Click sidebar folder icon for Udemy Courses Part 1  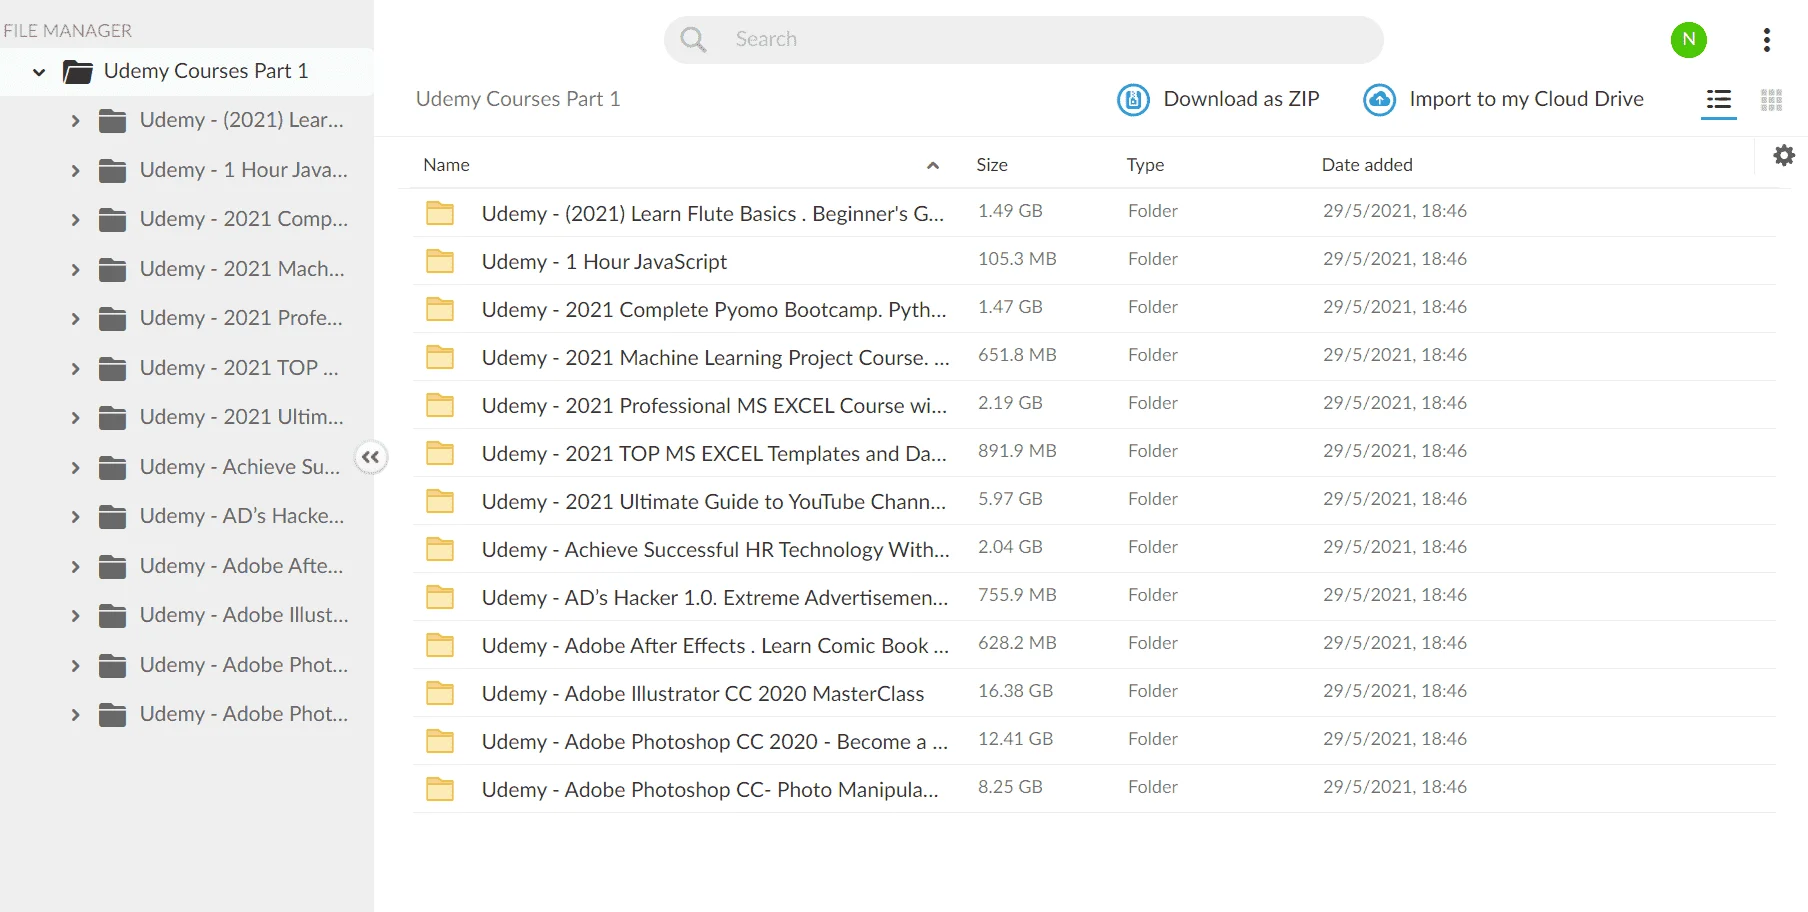(x=78, y=71)
